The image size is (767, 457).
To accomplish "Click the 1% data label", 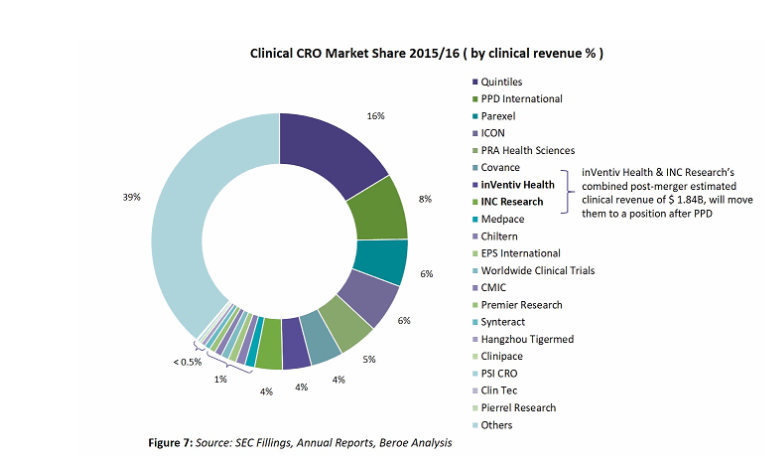I will click(x=221, y=379).
